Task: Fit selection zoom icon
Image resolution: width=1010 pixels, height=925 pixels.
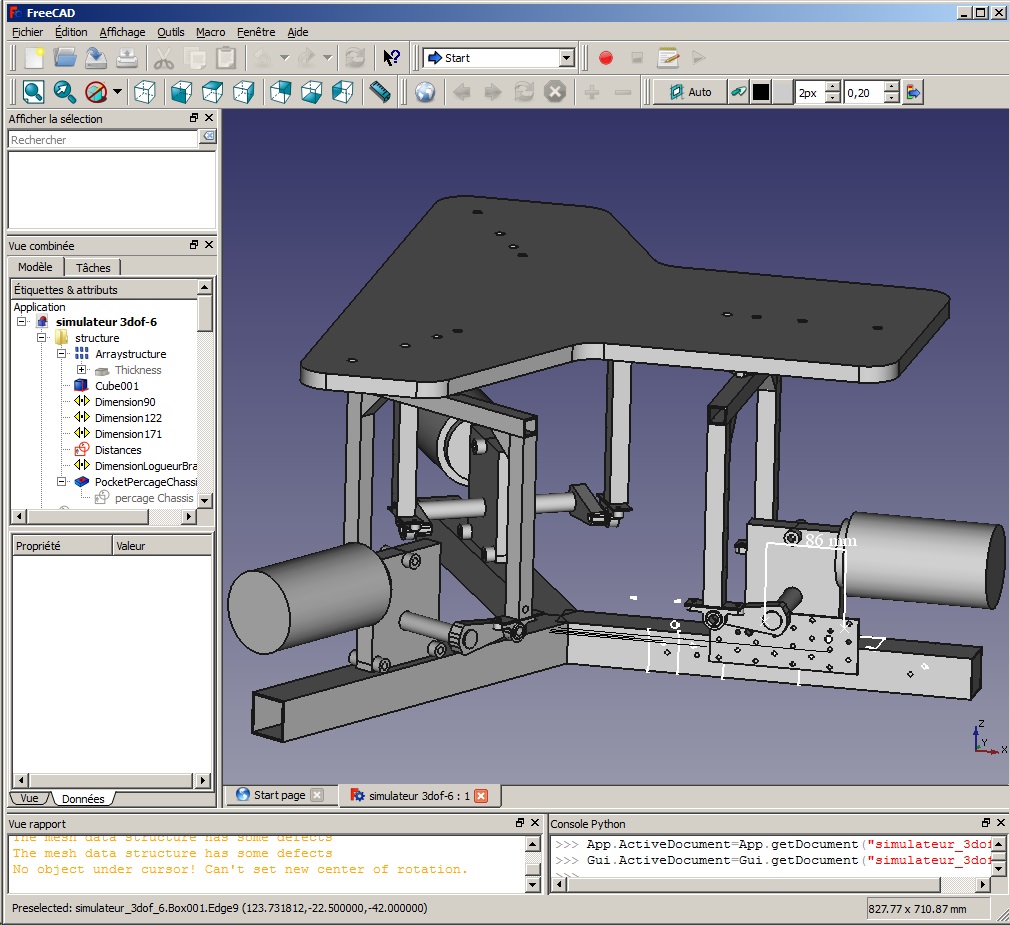Action: pos(64,92)
